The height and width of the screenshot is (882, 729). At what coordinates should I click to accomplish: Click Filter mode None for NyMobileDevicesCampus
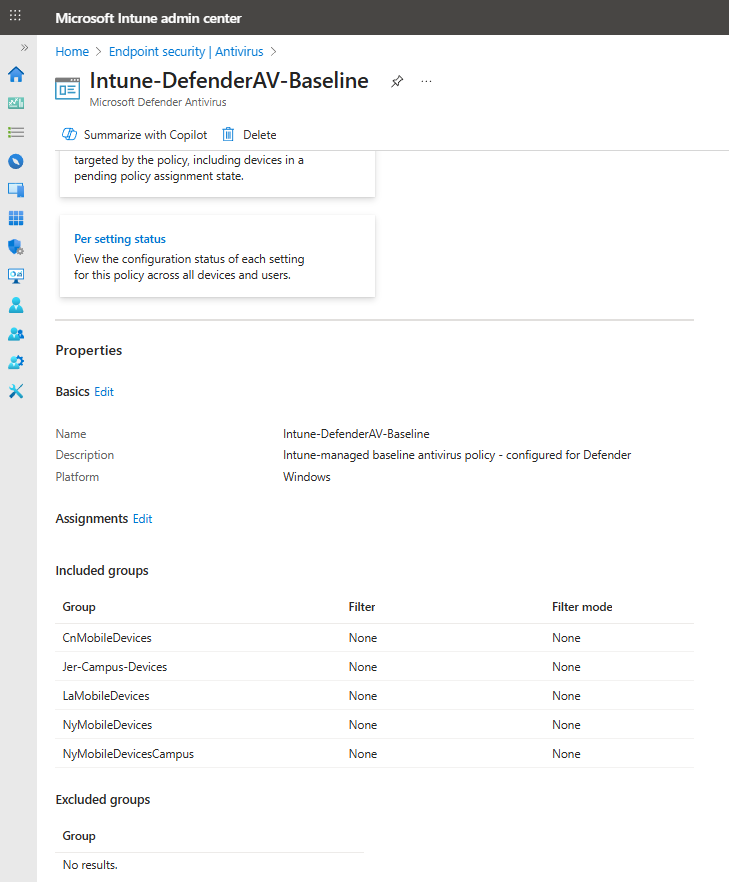pyautogui.click(x=566, y=754)
